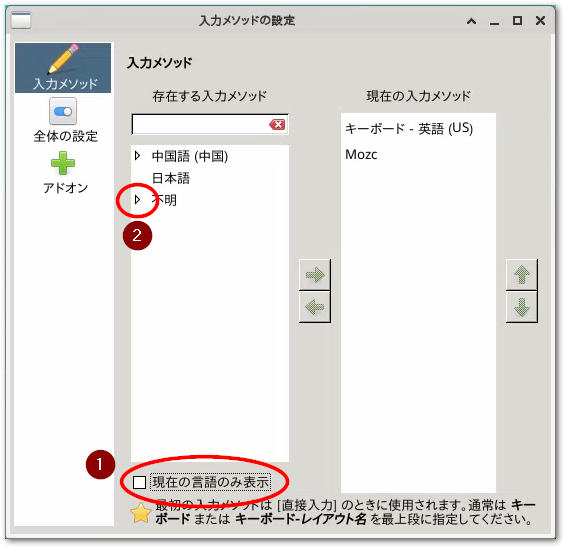Toggle 現在の言語のみ表示 checkbox
This screenshot has height=548, width=565.
(139, 482)
